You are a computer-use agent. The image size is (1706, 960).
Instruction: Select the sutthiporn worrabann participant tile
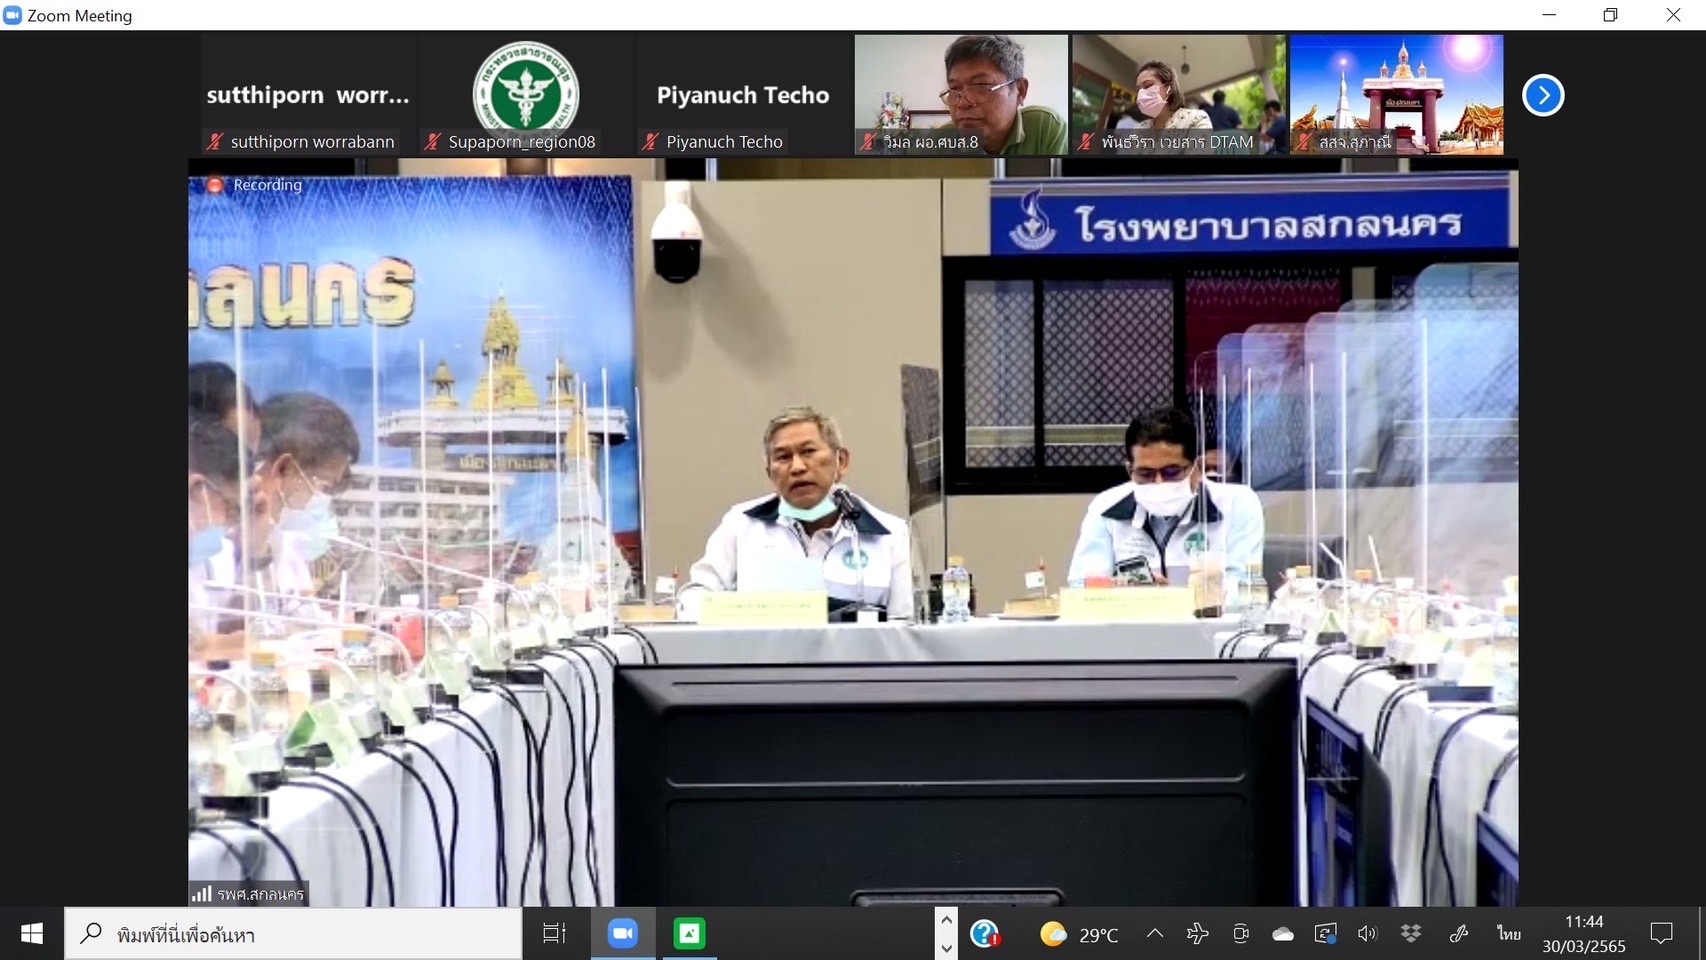[x=307, y=95]
